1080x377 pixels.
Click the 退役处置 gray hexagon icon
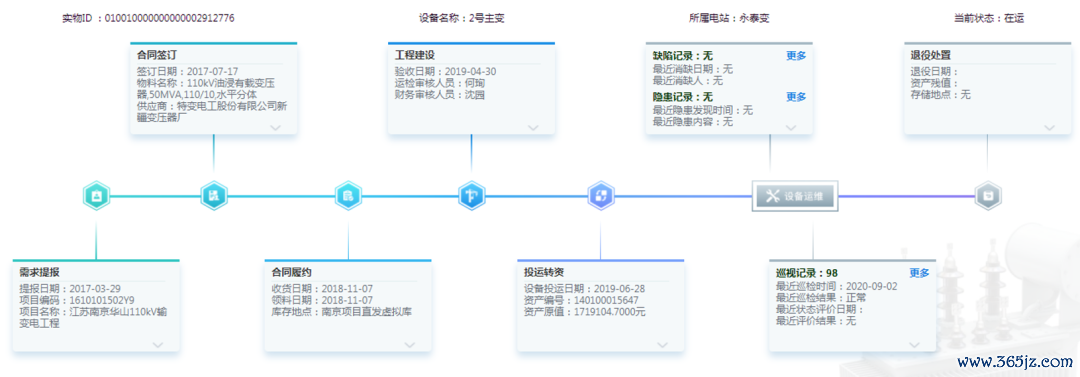click(x=988, y=196)
